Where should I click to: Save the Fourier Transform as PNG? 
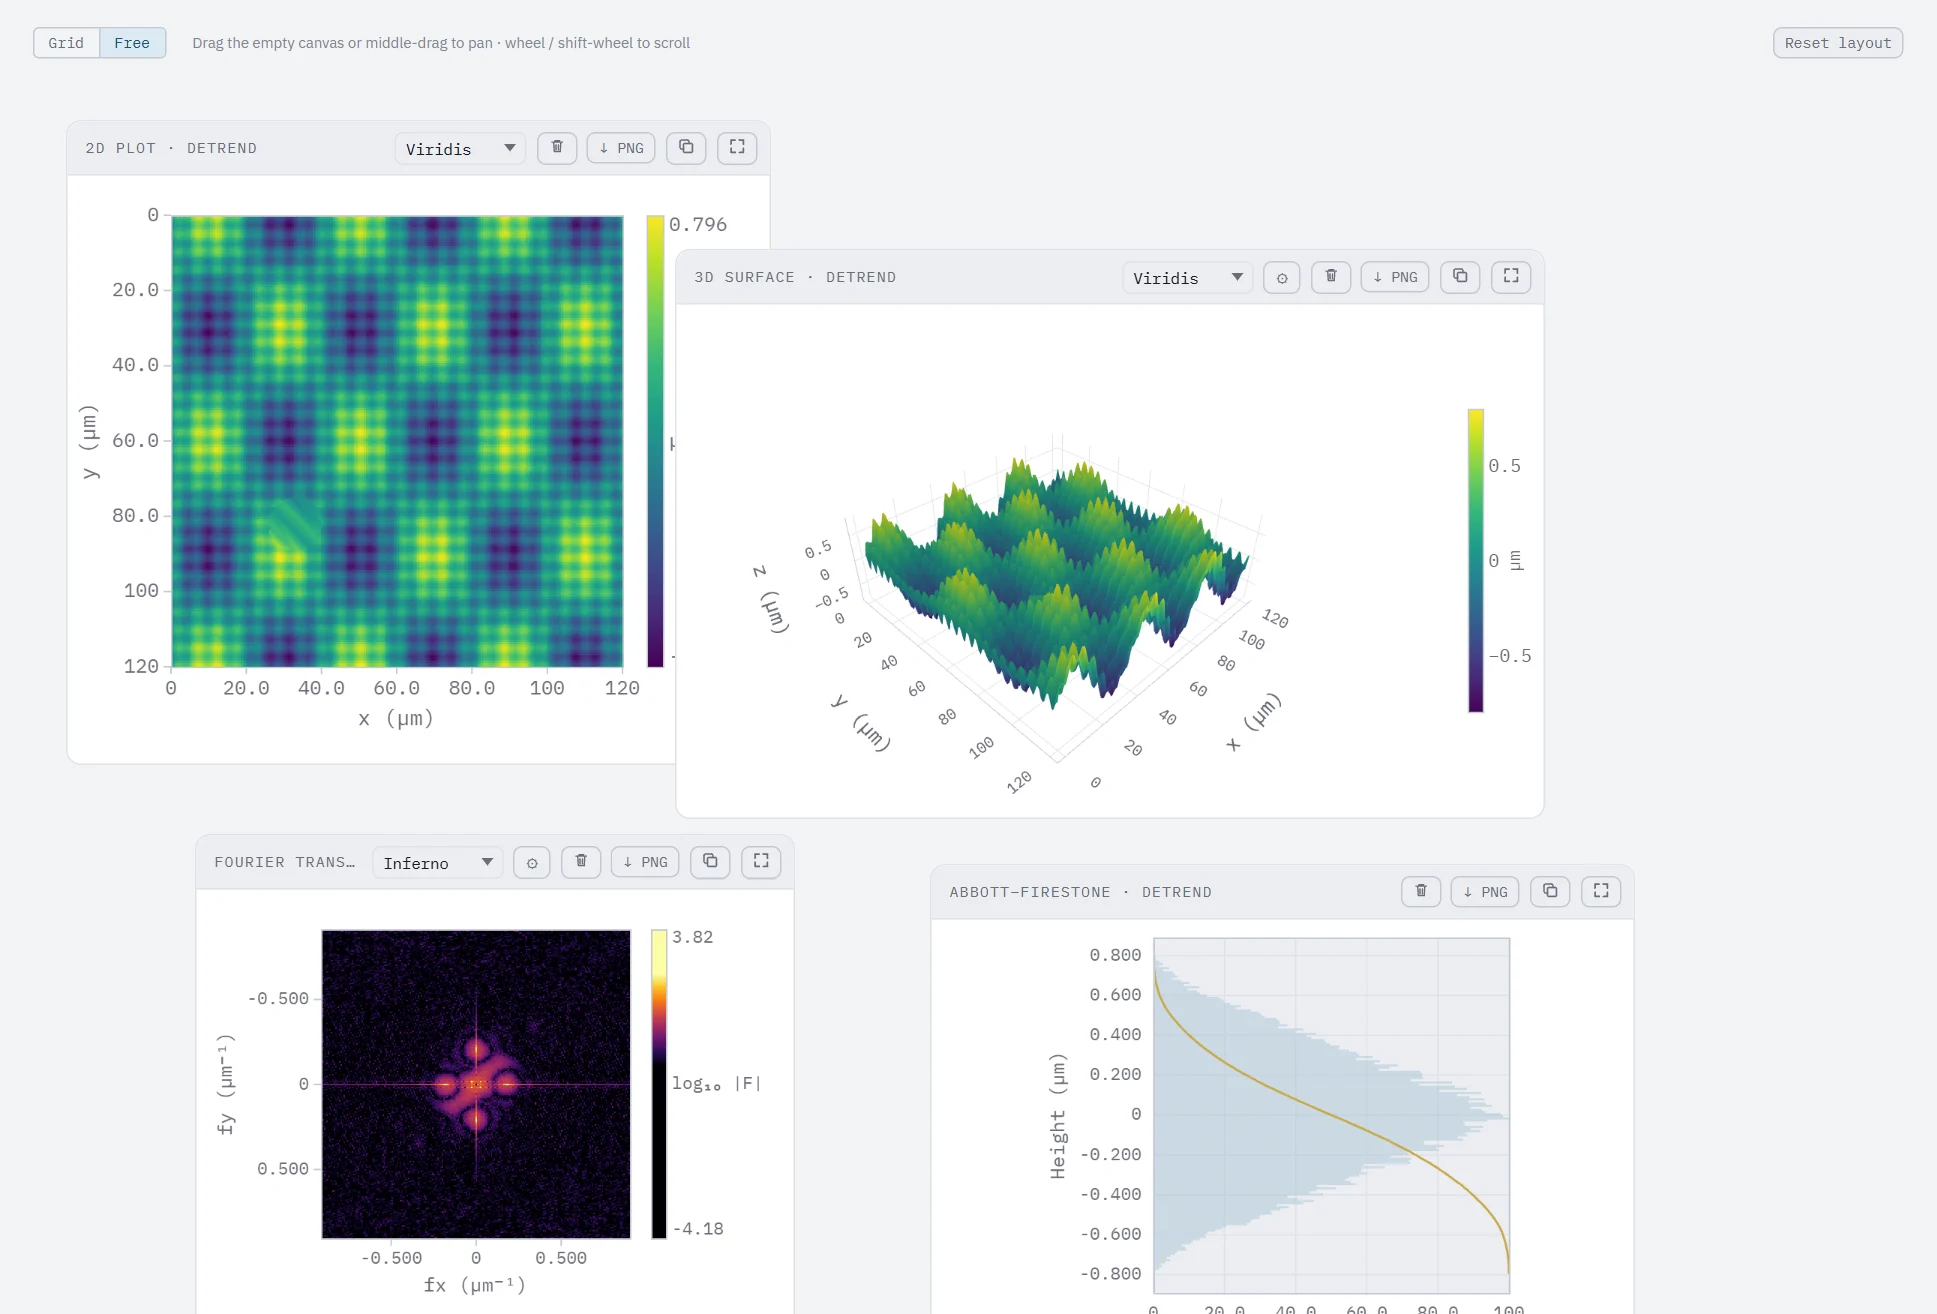pyautogui.click(x=645, y=862)
